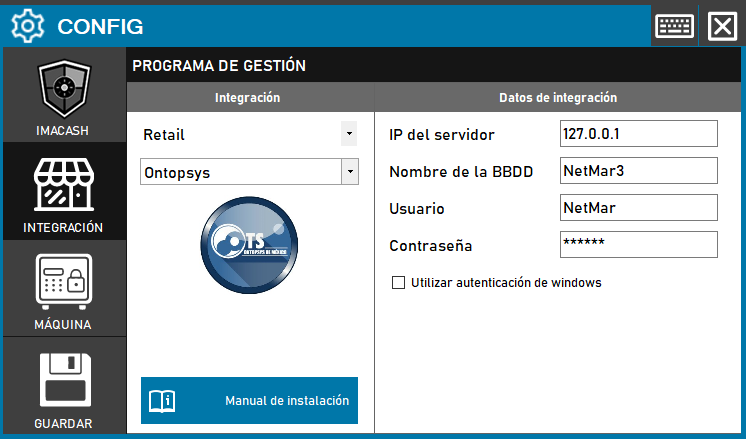Open the on-screen keyboard icon
This screenshot has height=440, width=746.
(674, 26)
